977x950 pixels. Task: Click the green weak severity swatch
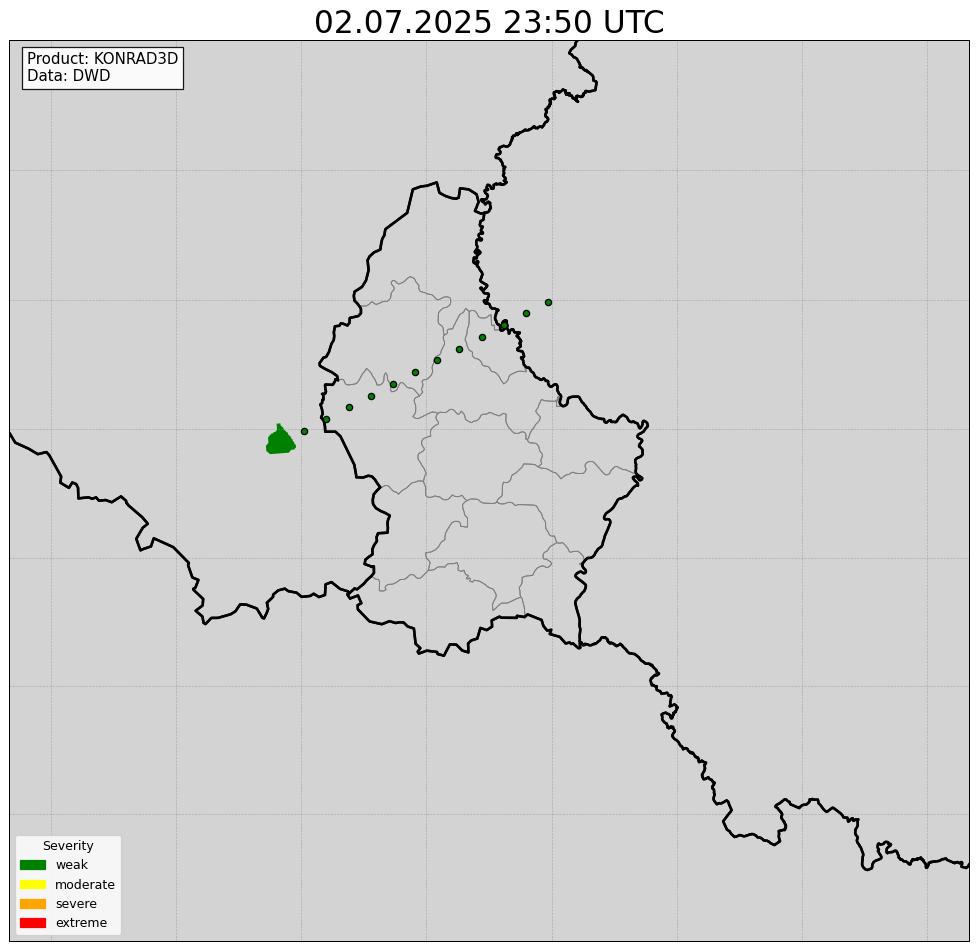(33, 865)
